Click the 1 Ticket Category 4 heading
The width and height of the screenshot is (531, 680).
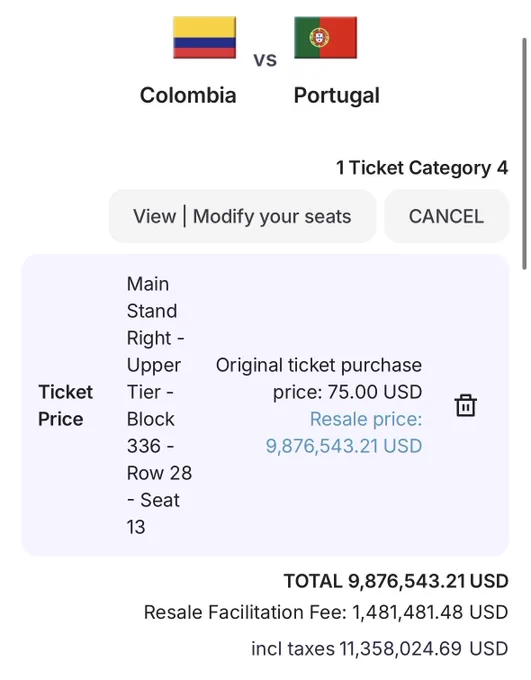point(422,168)
